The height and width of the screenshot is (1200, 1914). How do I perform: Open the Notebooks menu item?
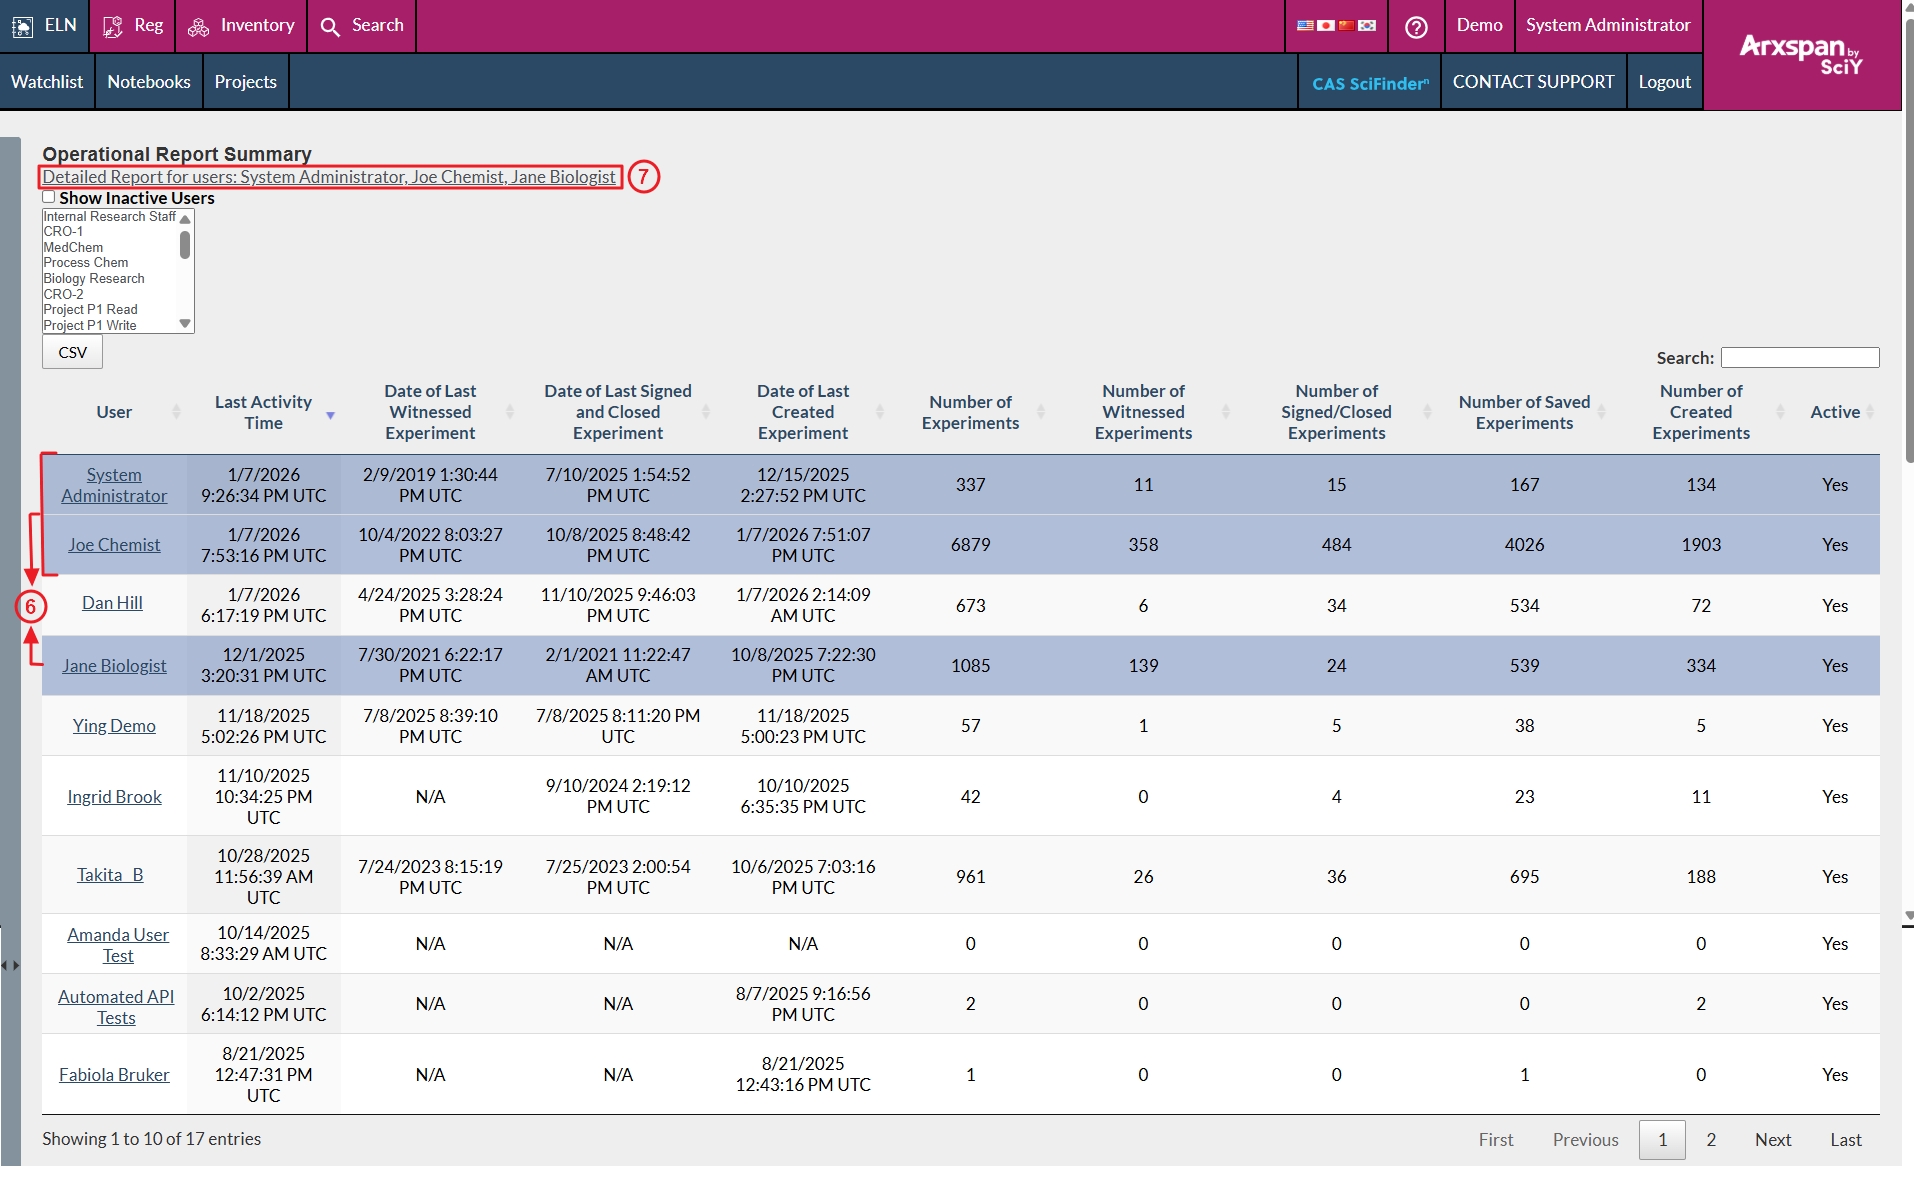tap(148, 82)
